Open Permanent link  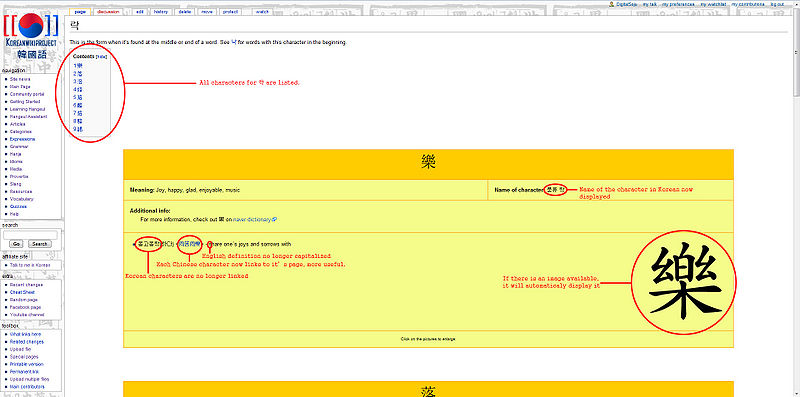coord(24,371)
